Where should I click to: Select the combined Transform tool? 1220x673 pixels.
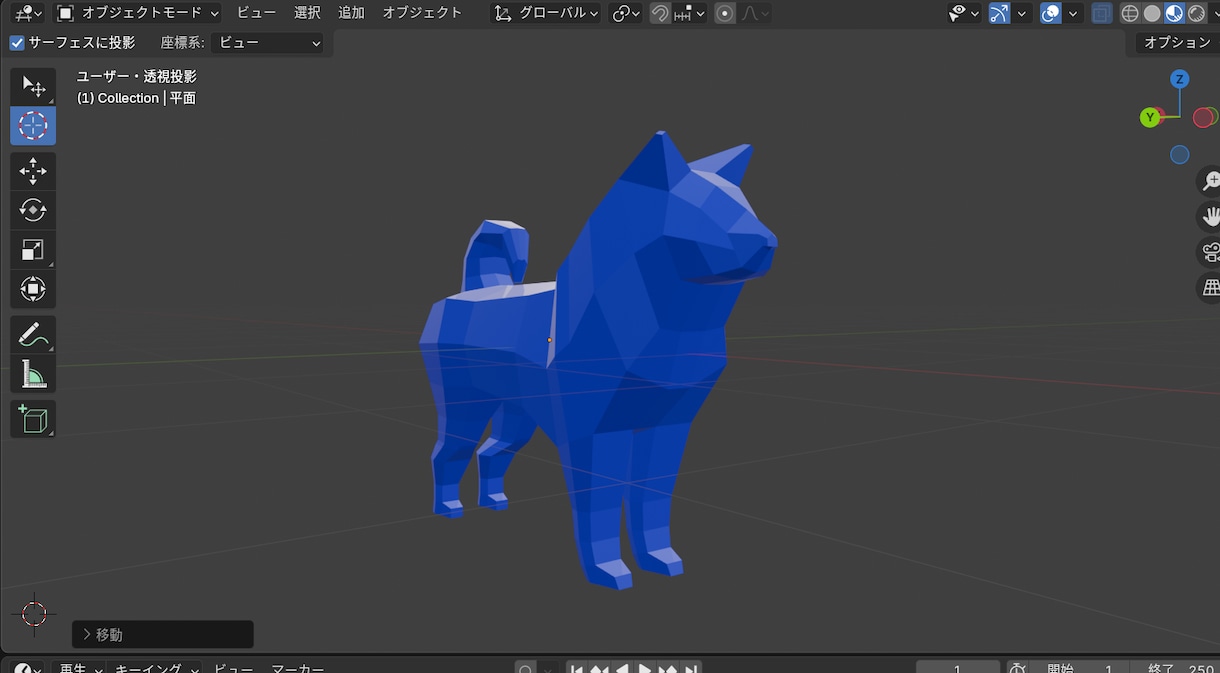click(33, 289)
